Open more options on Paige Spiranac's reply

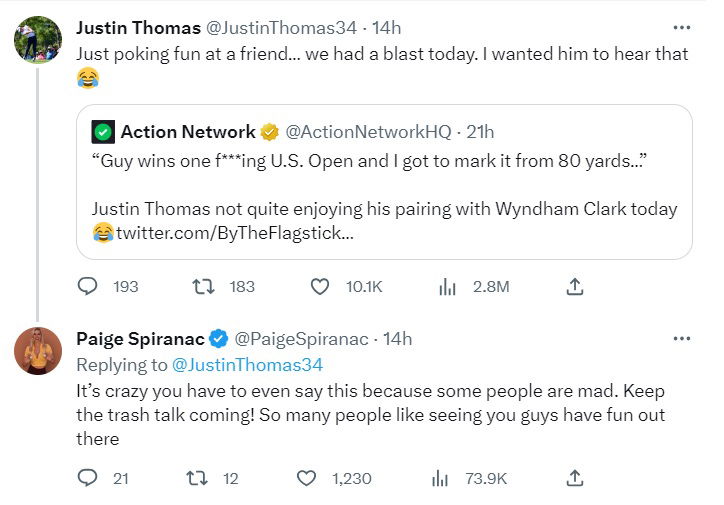click(682, 339)
